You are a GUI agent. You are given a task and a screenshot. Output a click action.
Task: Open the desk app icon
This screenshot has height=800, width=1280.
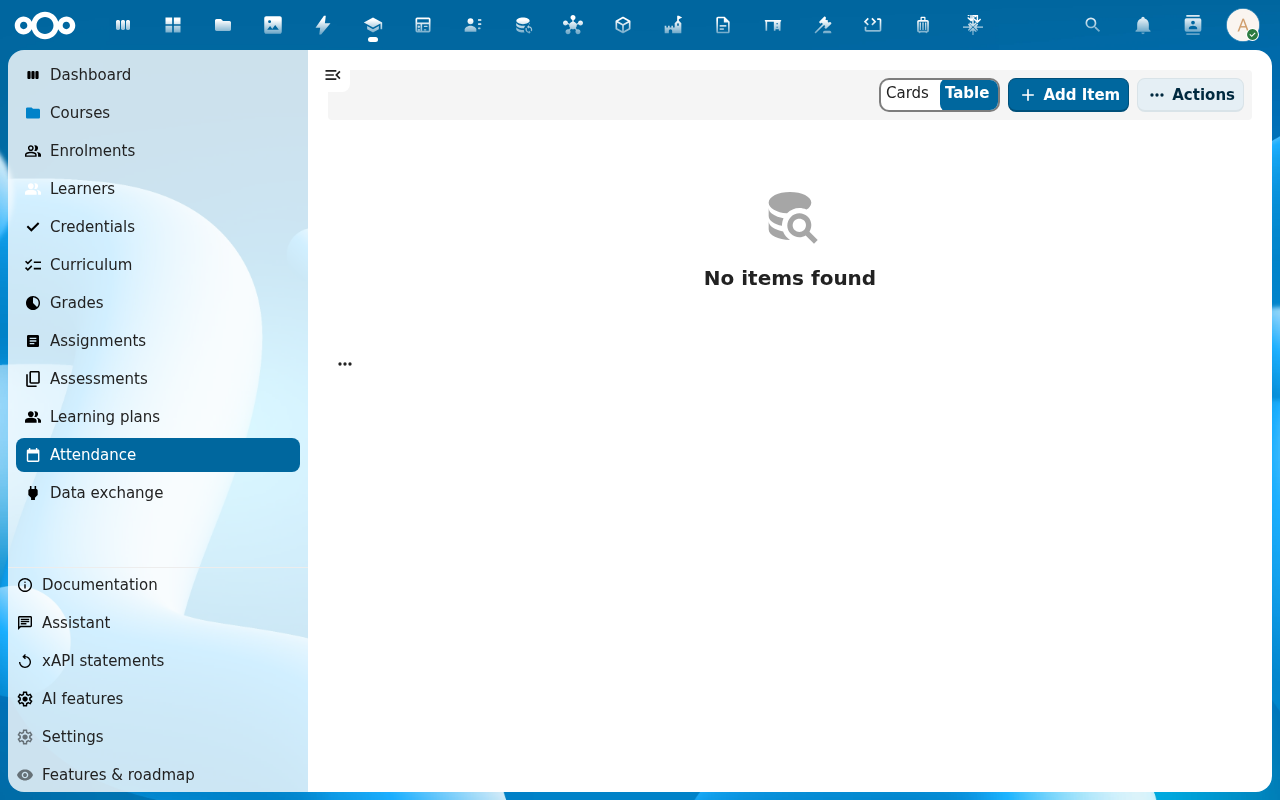point(773,25)
